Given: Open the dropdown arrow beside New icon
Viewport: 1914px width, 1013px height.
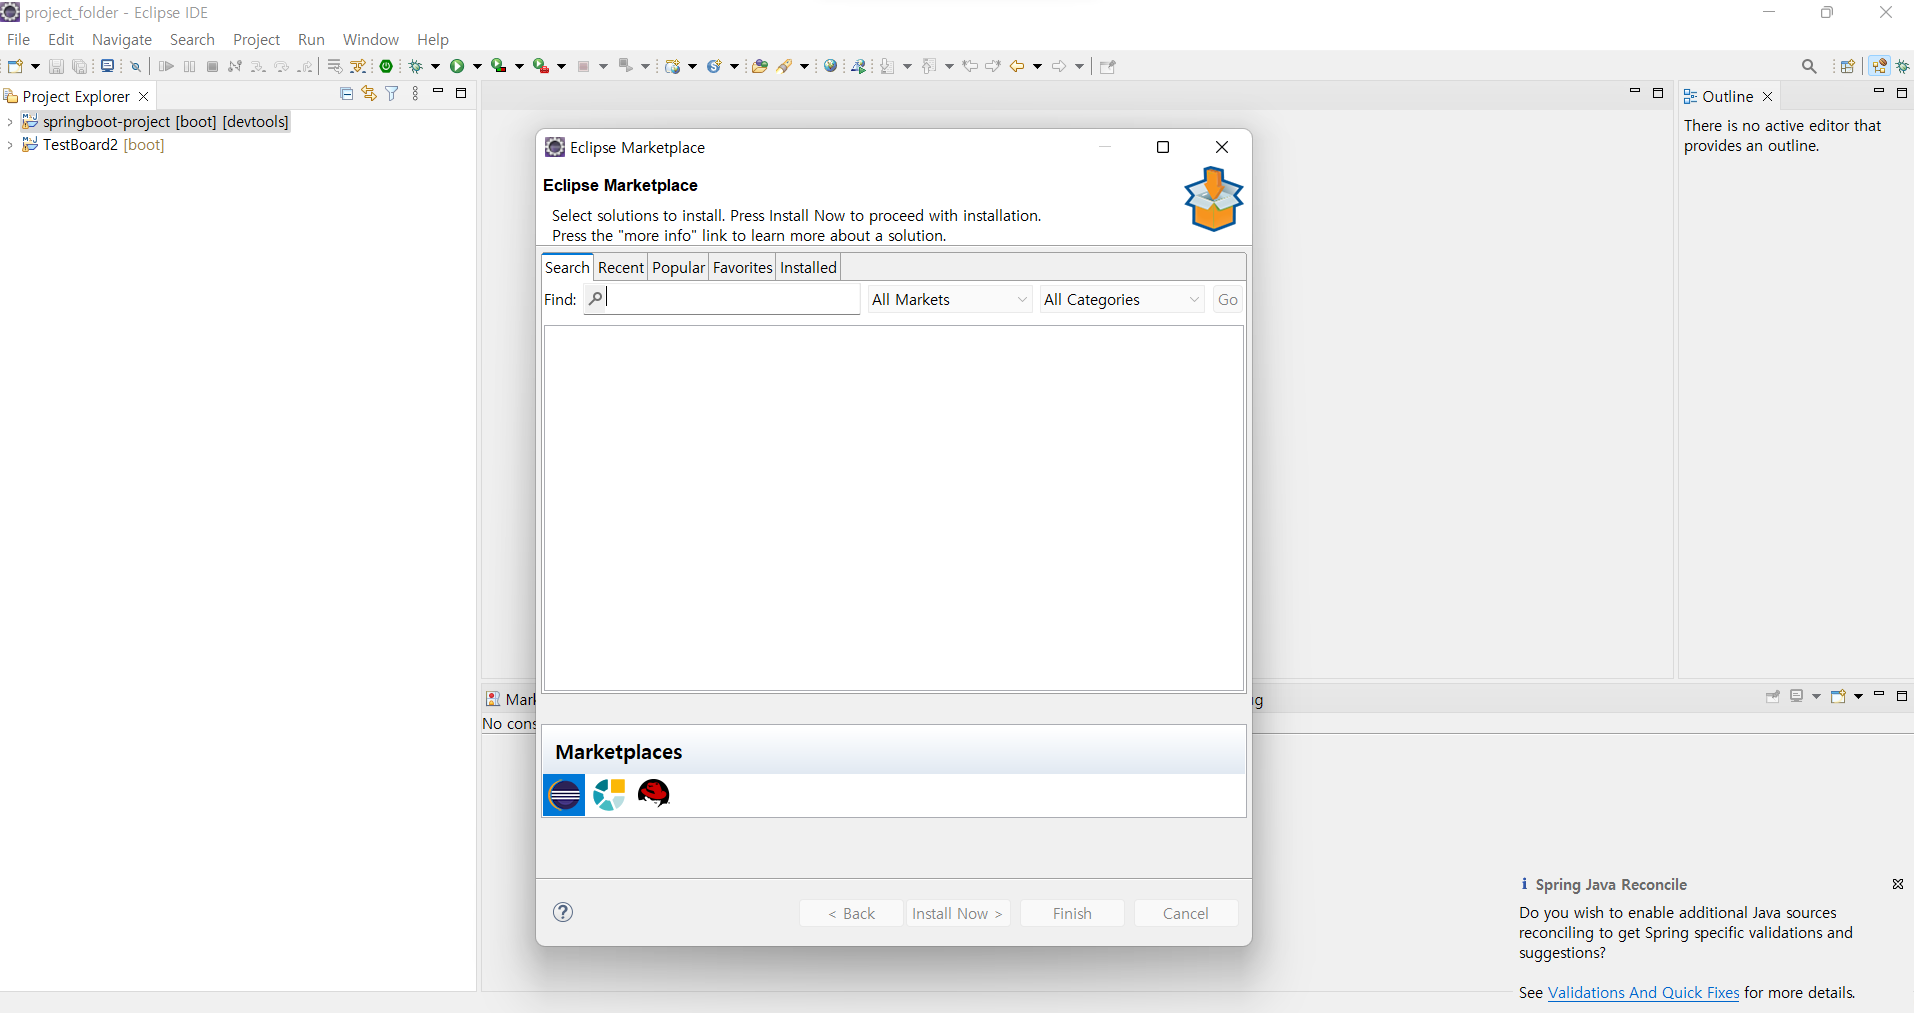Looking at the screenshot, I should 35,66.
